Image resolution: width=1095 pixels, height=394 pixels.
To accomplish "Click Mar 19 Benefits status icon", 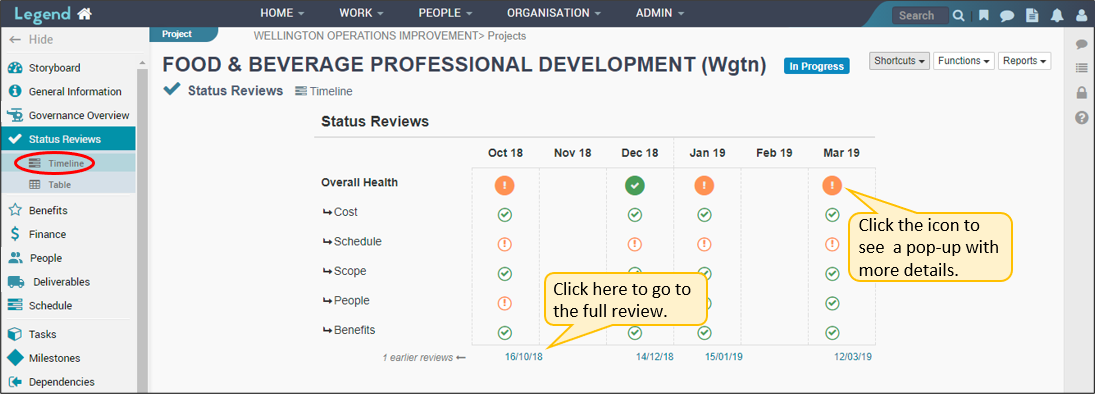I will click(832, 333).
